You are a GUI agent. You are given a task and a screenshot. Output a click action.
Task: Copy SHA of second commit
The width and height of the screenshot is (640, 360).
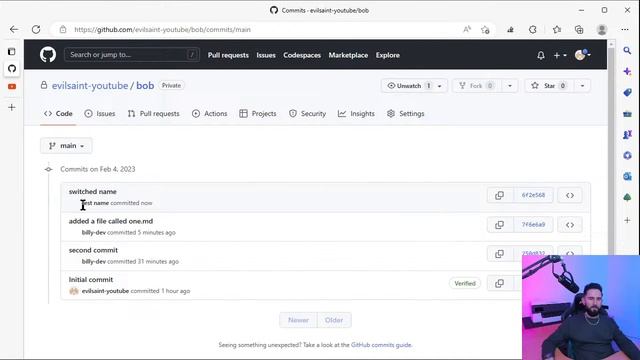point(499,254)
